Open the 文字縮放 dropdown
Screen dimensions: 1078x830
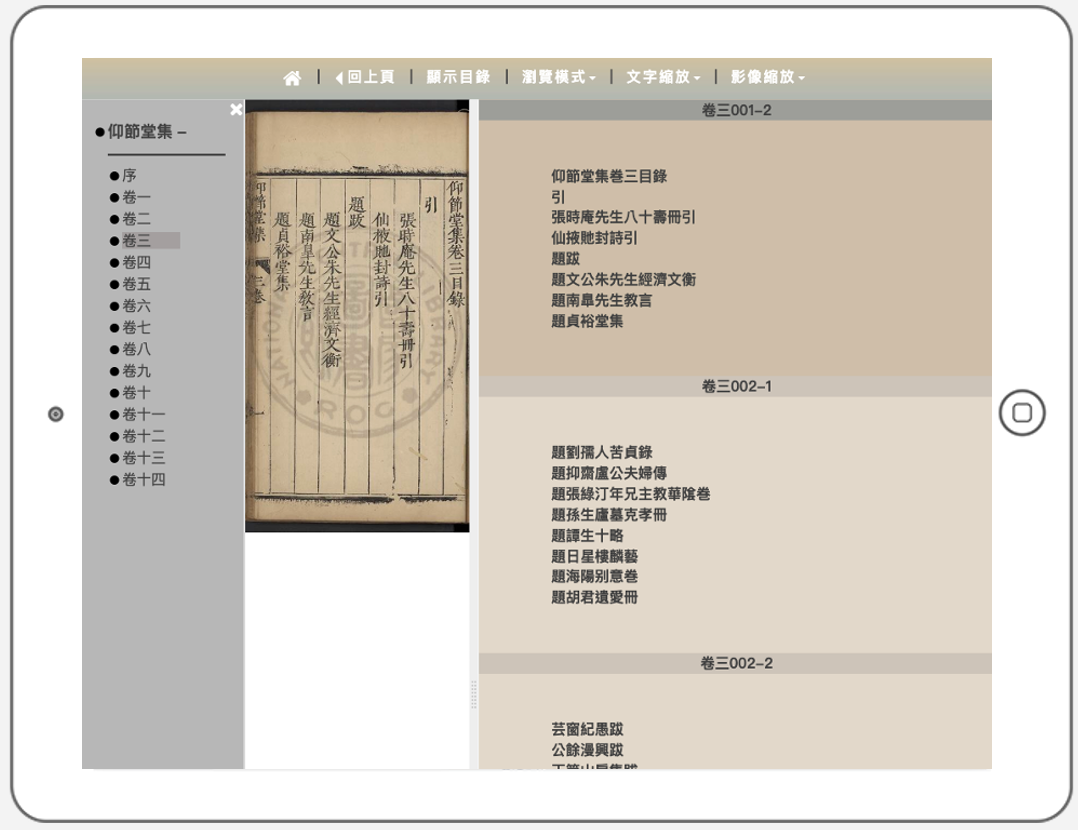pos(663,77)
